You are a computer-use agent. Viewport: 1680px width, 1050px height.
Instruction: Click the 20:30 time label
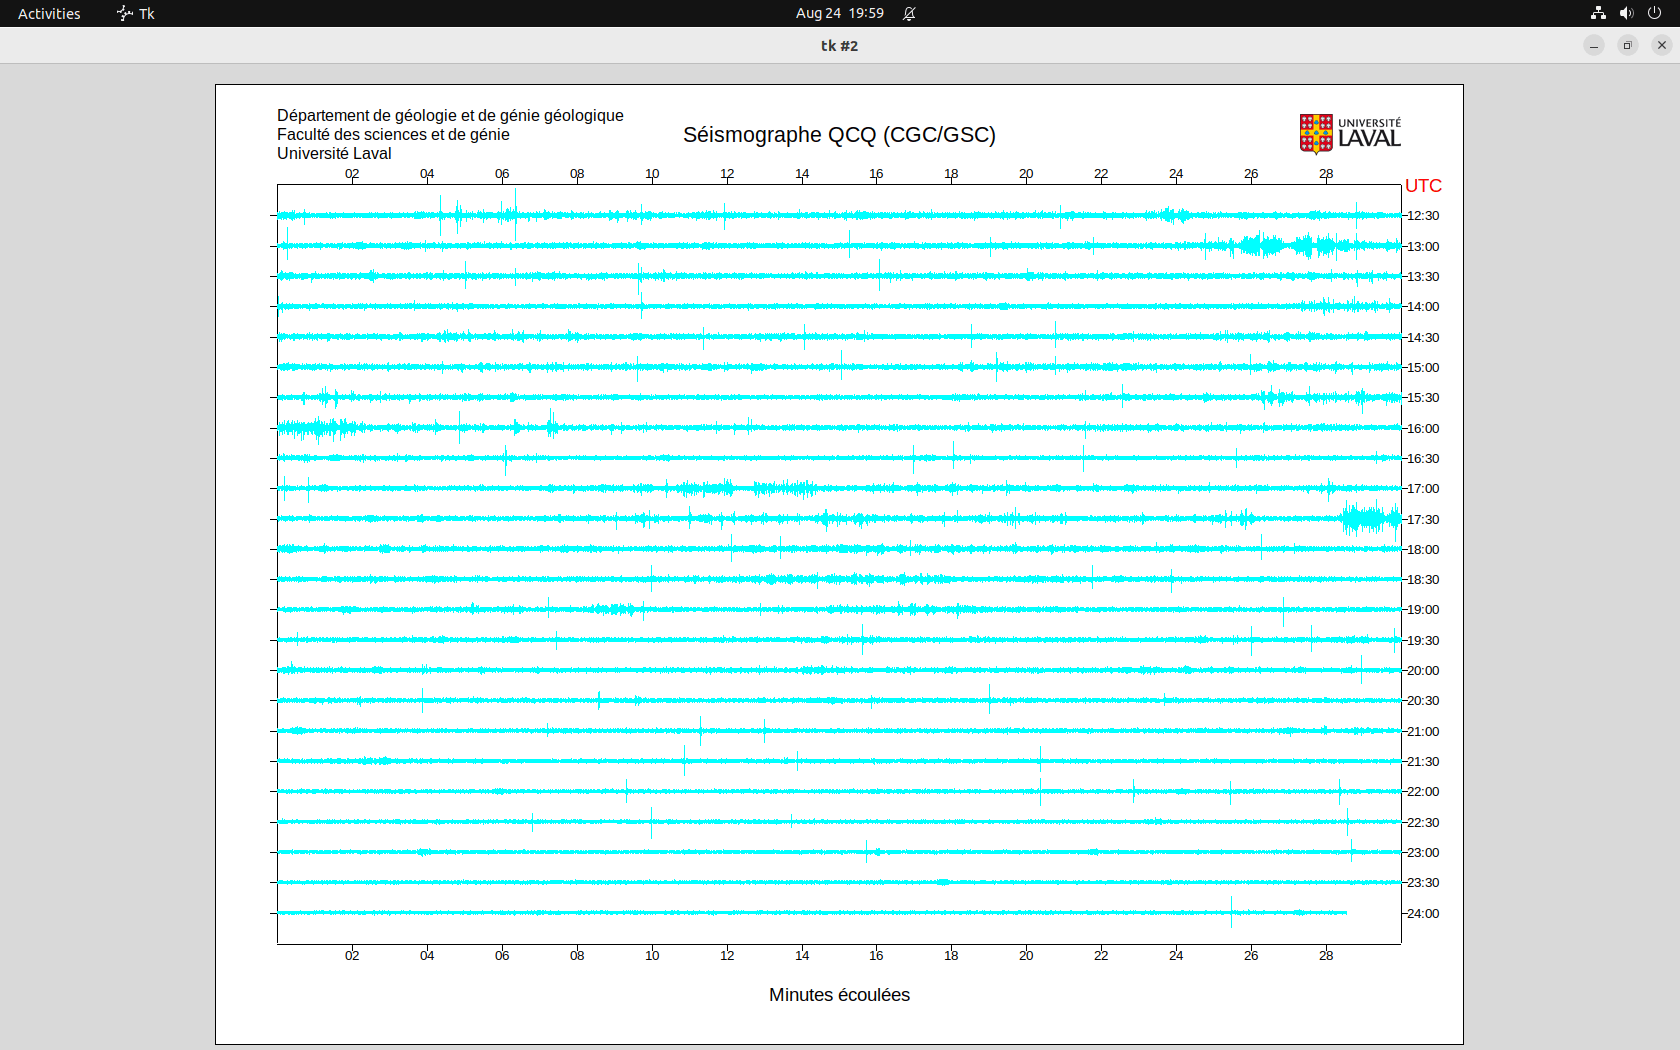coord(1423,701)
